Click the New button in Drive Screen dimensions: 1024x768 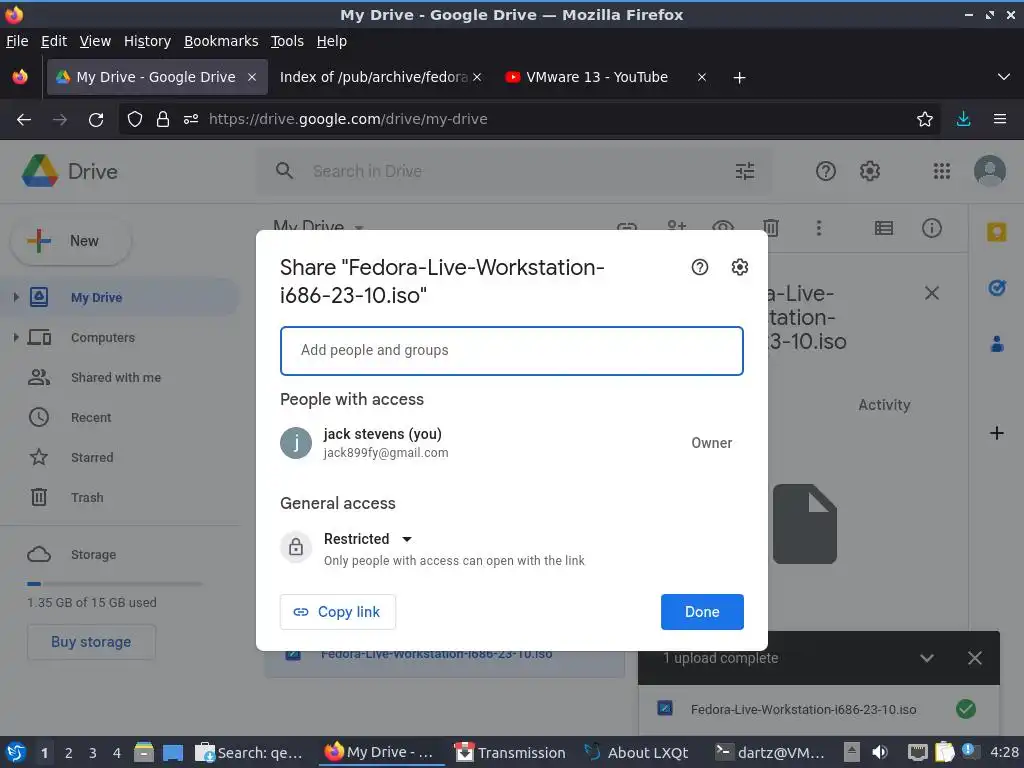[x=71, y=241]
